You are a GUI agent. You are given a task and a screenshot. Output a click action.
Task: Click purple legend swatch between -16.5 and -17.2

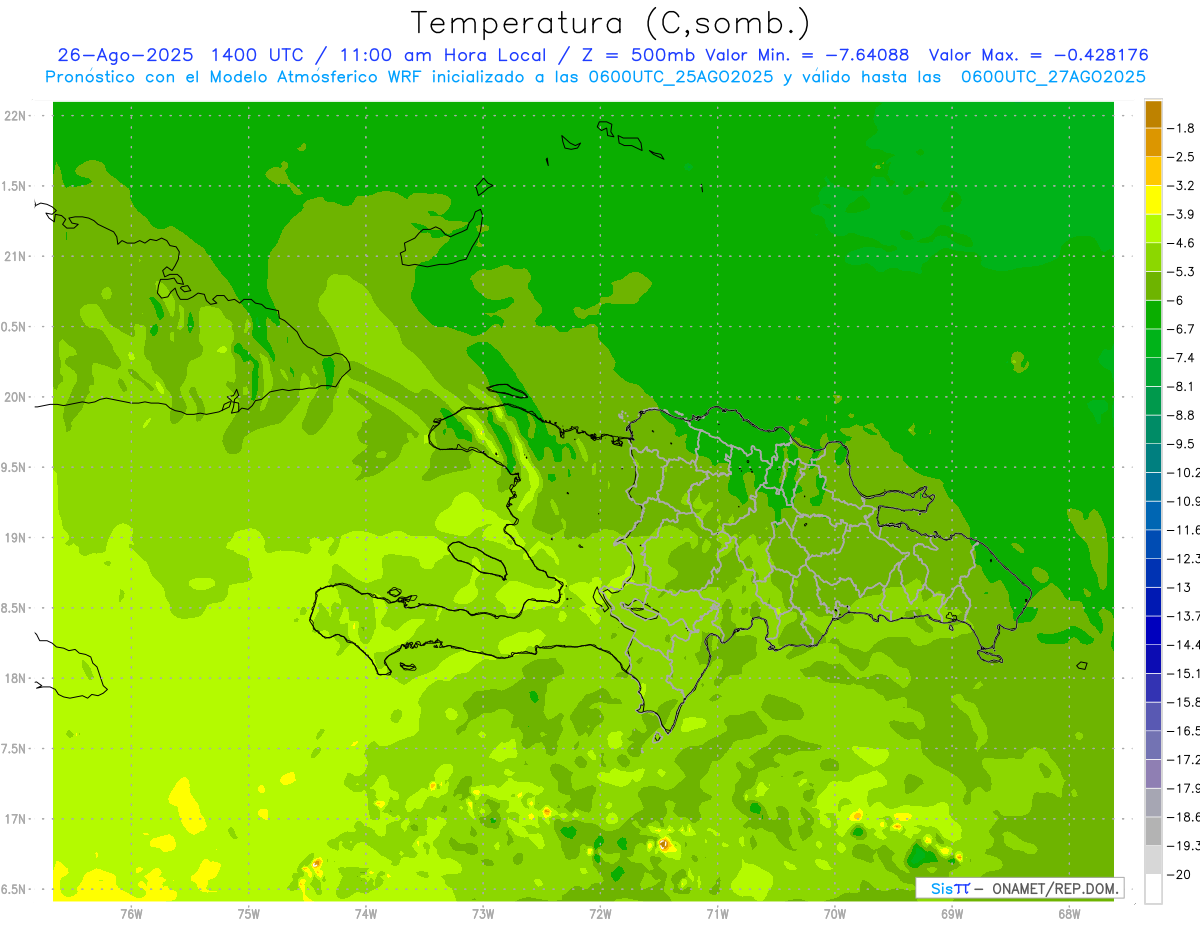[x=1153, y=746]
